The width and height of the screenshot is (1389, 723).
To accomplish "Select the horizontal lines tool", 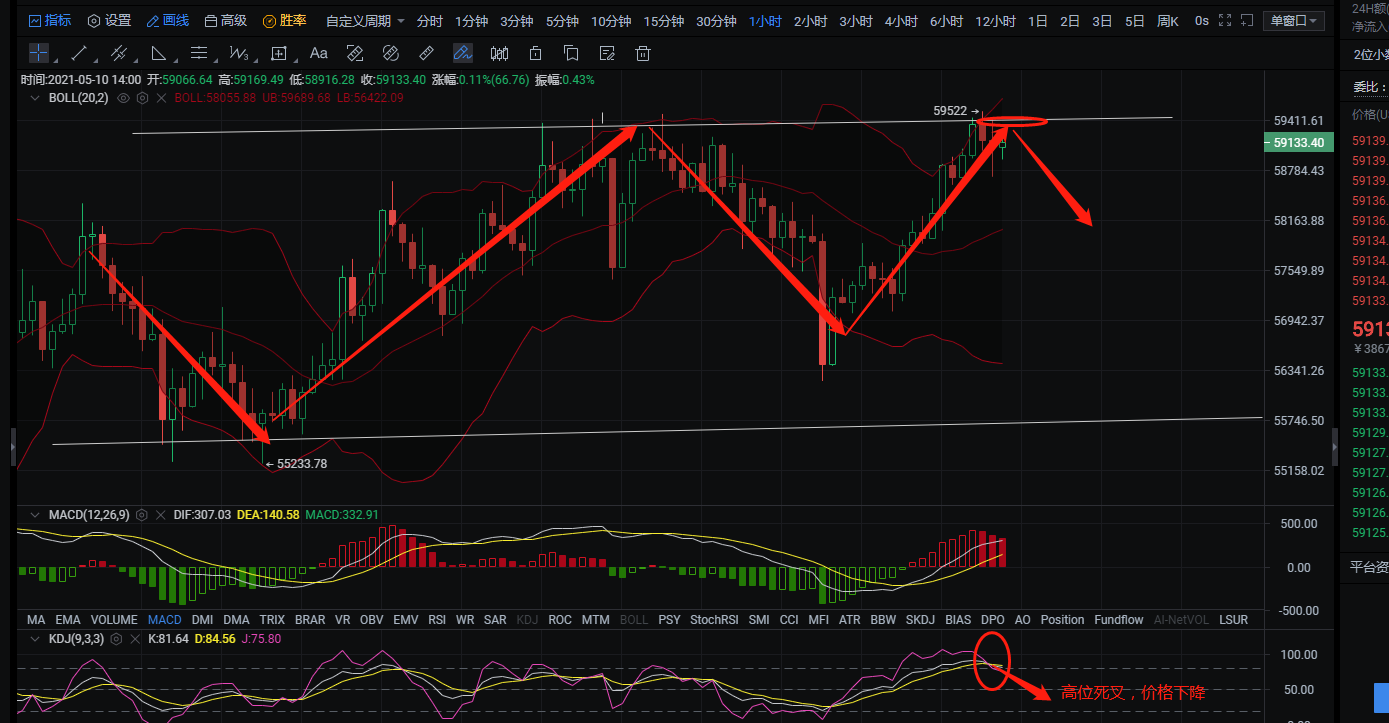I will (x=198, y=53).
